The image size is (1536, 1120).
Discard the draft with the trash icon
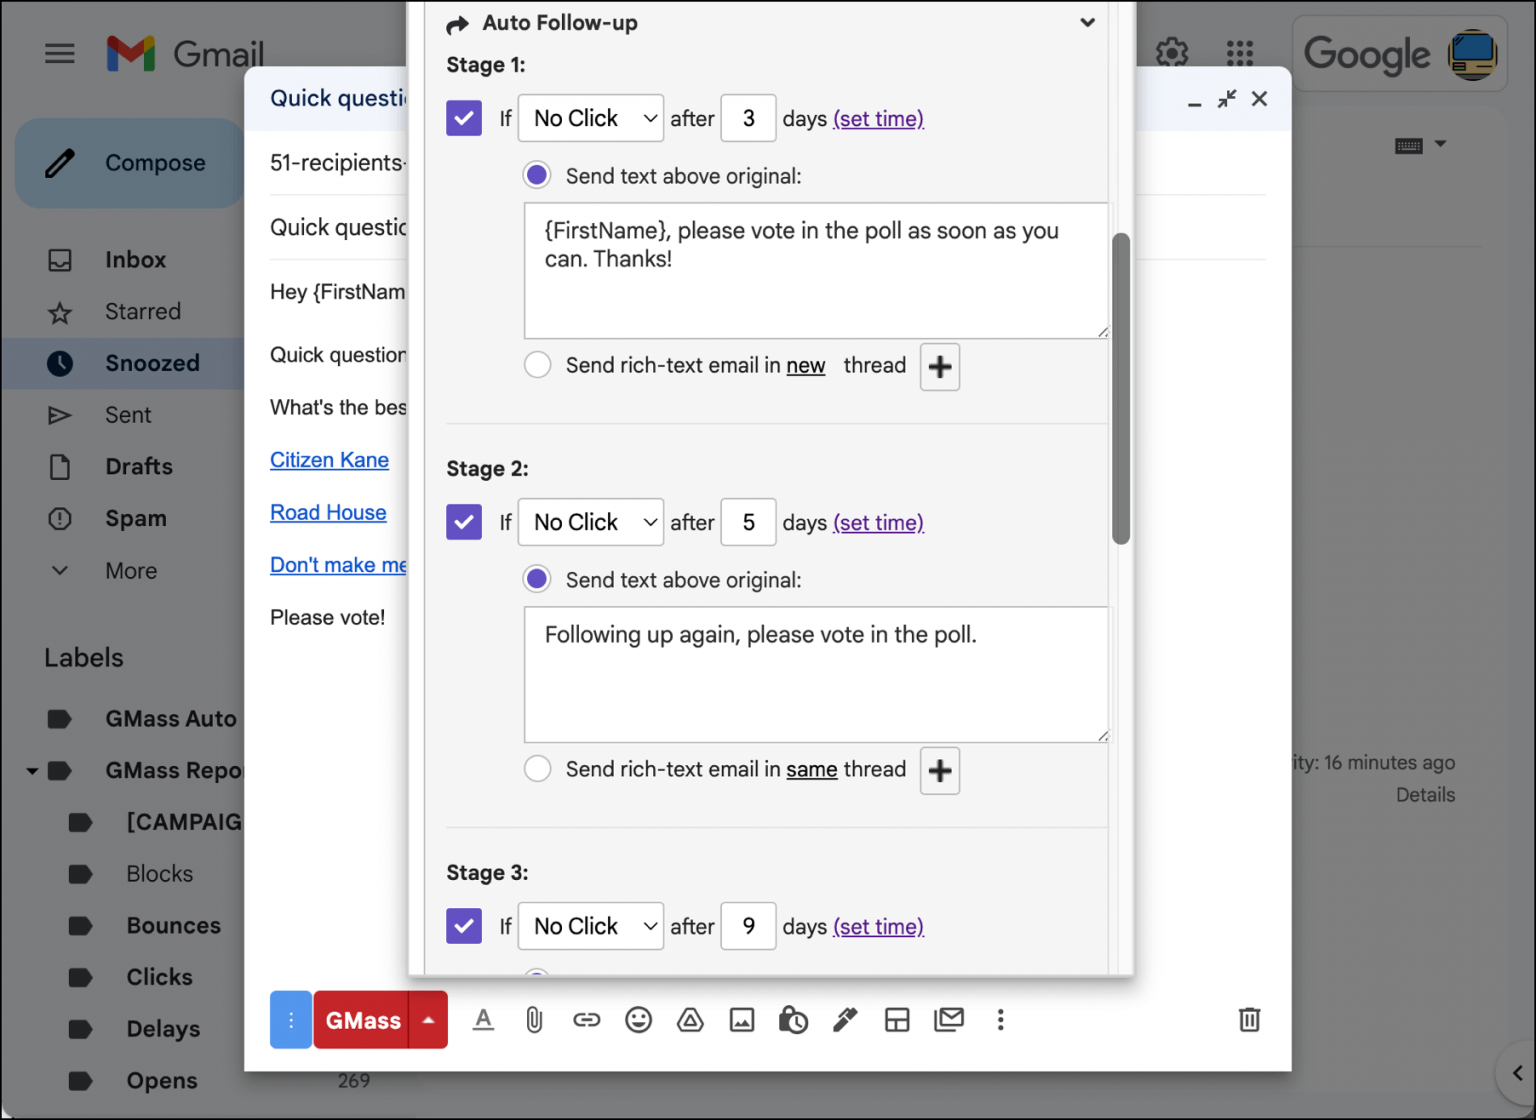[1249, 1019]
